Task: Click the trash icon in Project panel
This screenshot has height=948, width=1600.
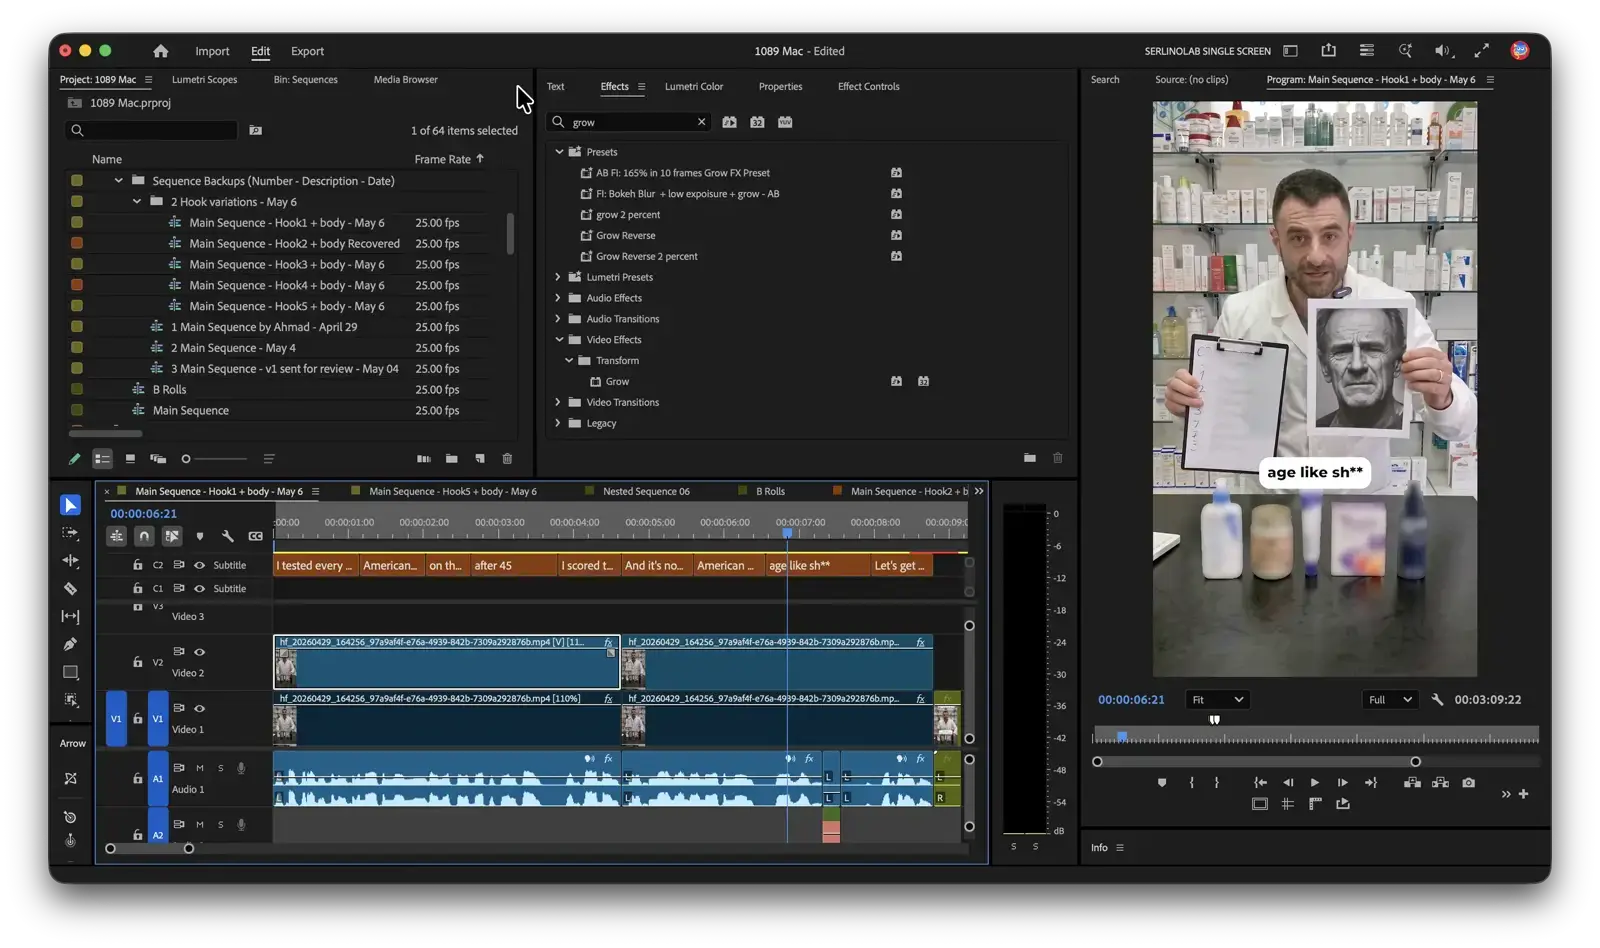Action: coord(507,459)
